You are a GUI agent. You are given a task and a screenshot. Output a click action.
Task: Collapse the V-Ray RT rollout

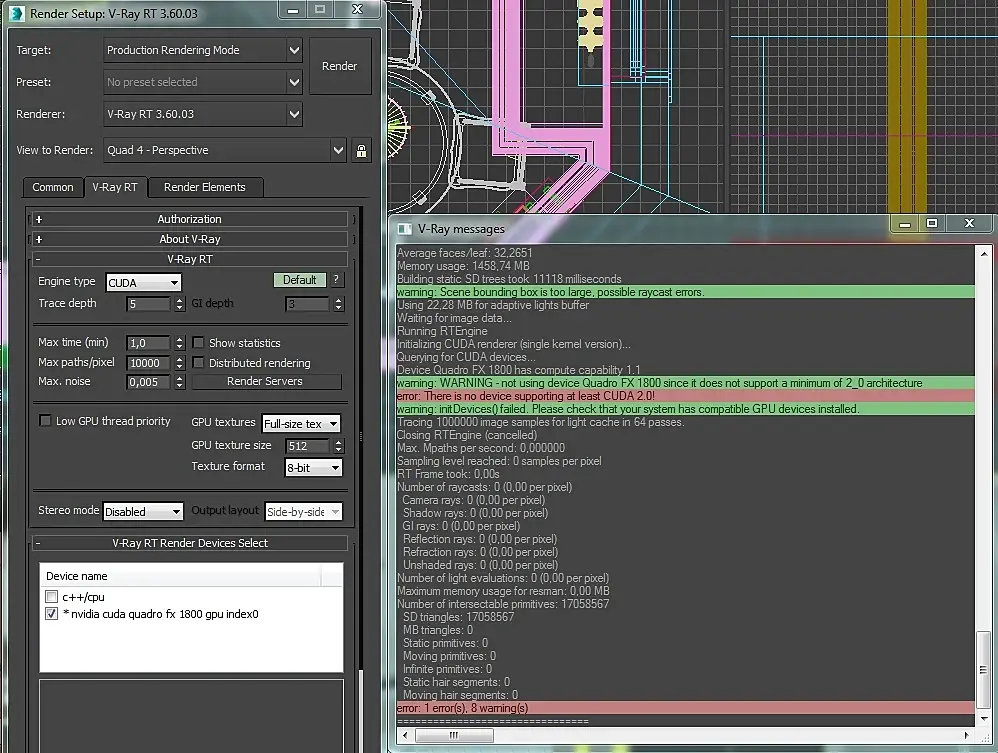190,259
